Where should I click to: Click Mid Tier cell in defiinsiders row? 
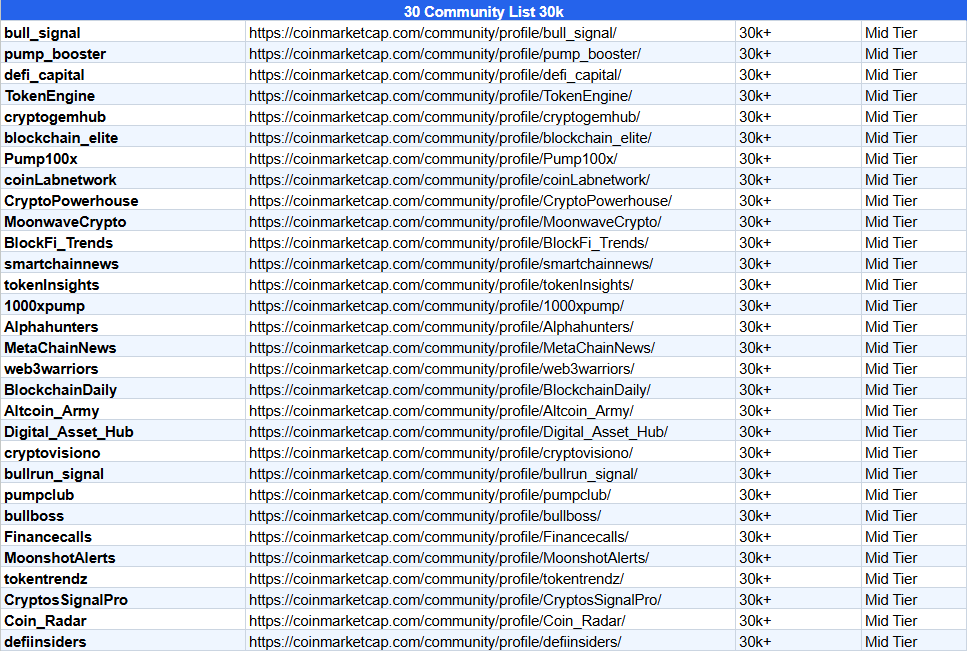914,642
